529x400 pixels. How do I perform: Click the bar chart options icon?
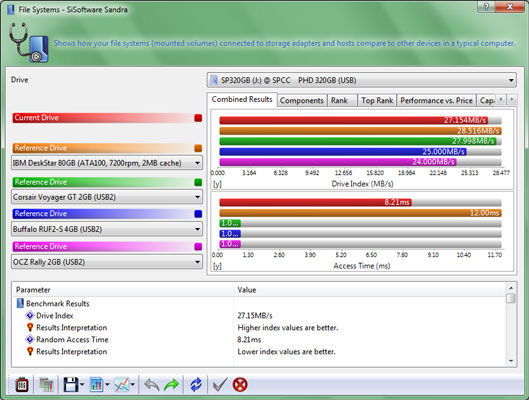[x=96, y=384]
